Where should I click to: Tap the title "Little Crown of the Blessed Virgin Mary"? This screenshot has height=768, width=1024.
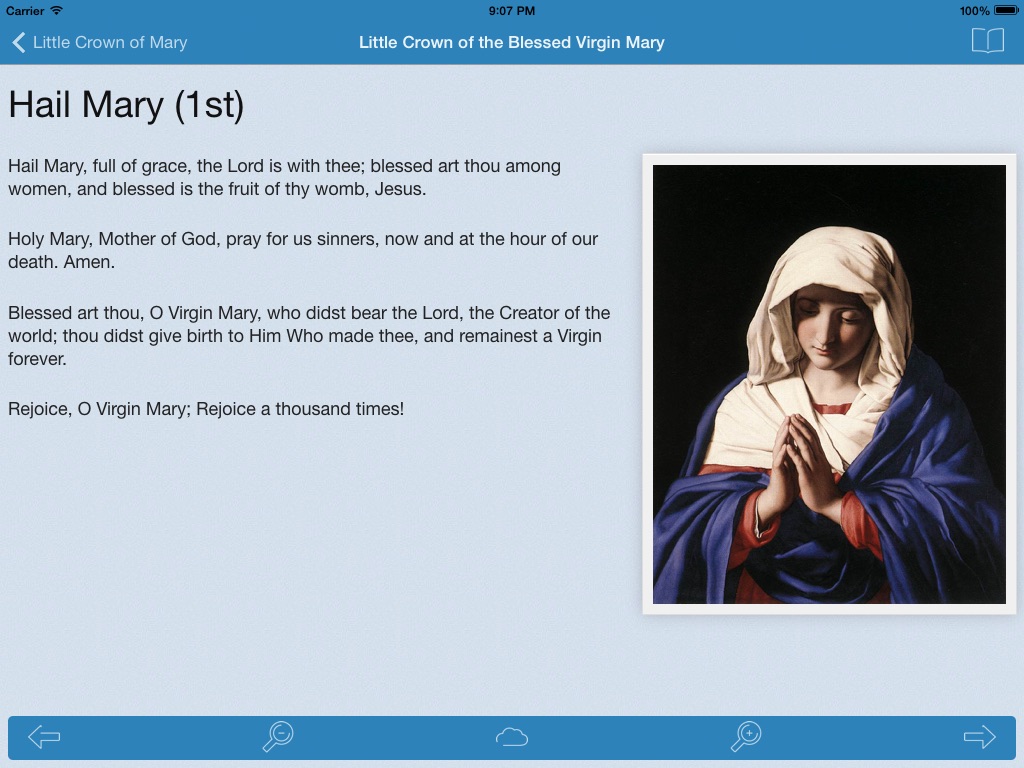pos(512,42)
